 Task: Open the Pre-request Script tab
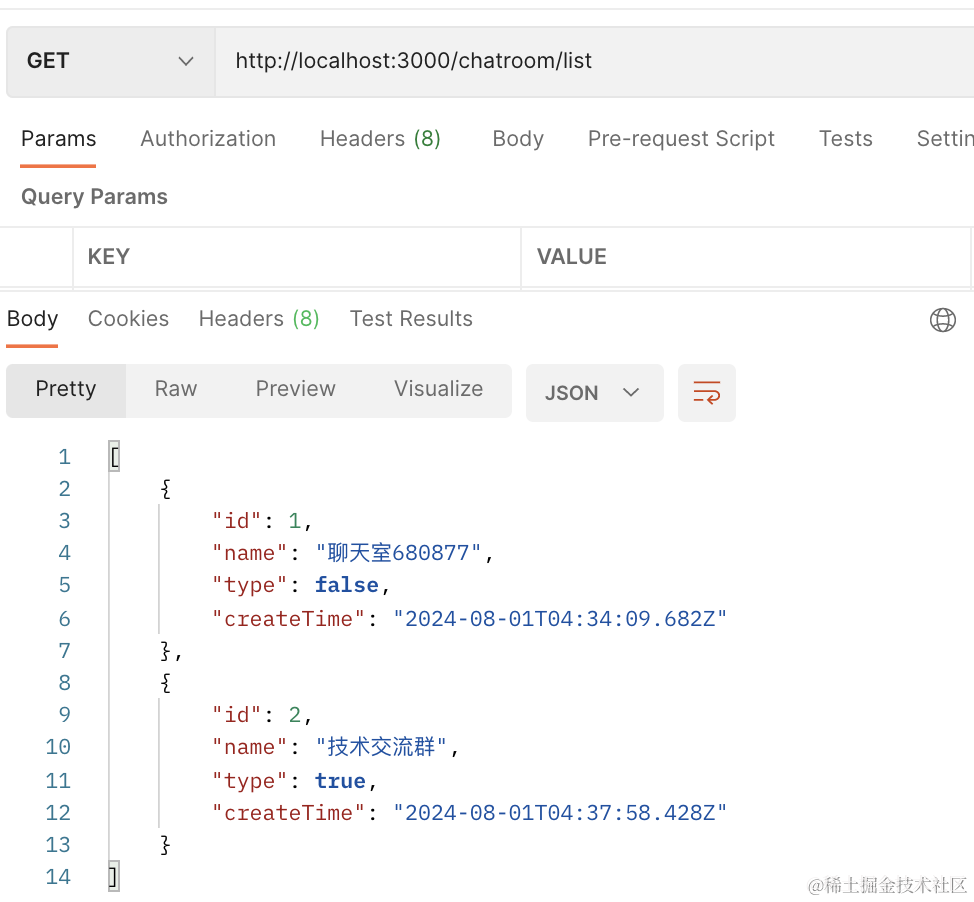681,139
